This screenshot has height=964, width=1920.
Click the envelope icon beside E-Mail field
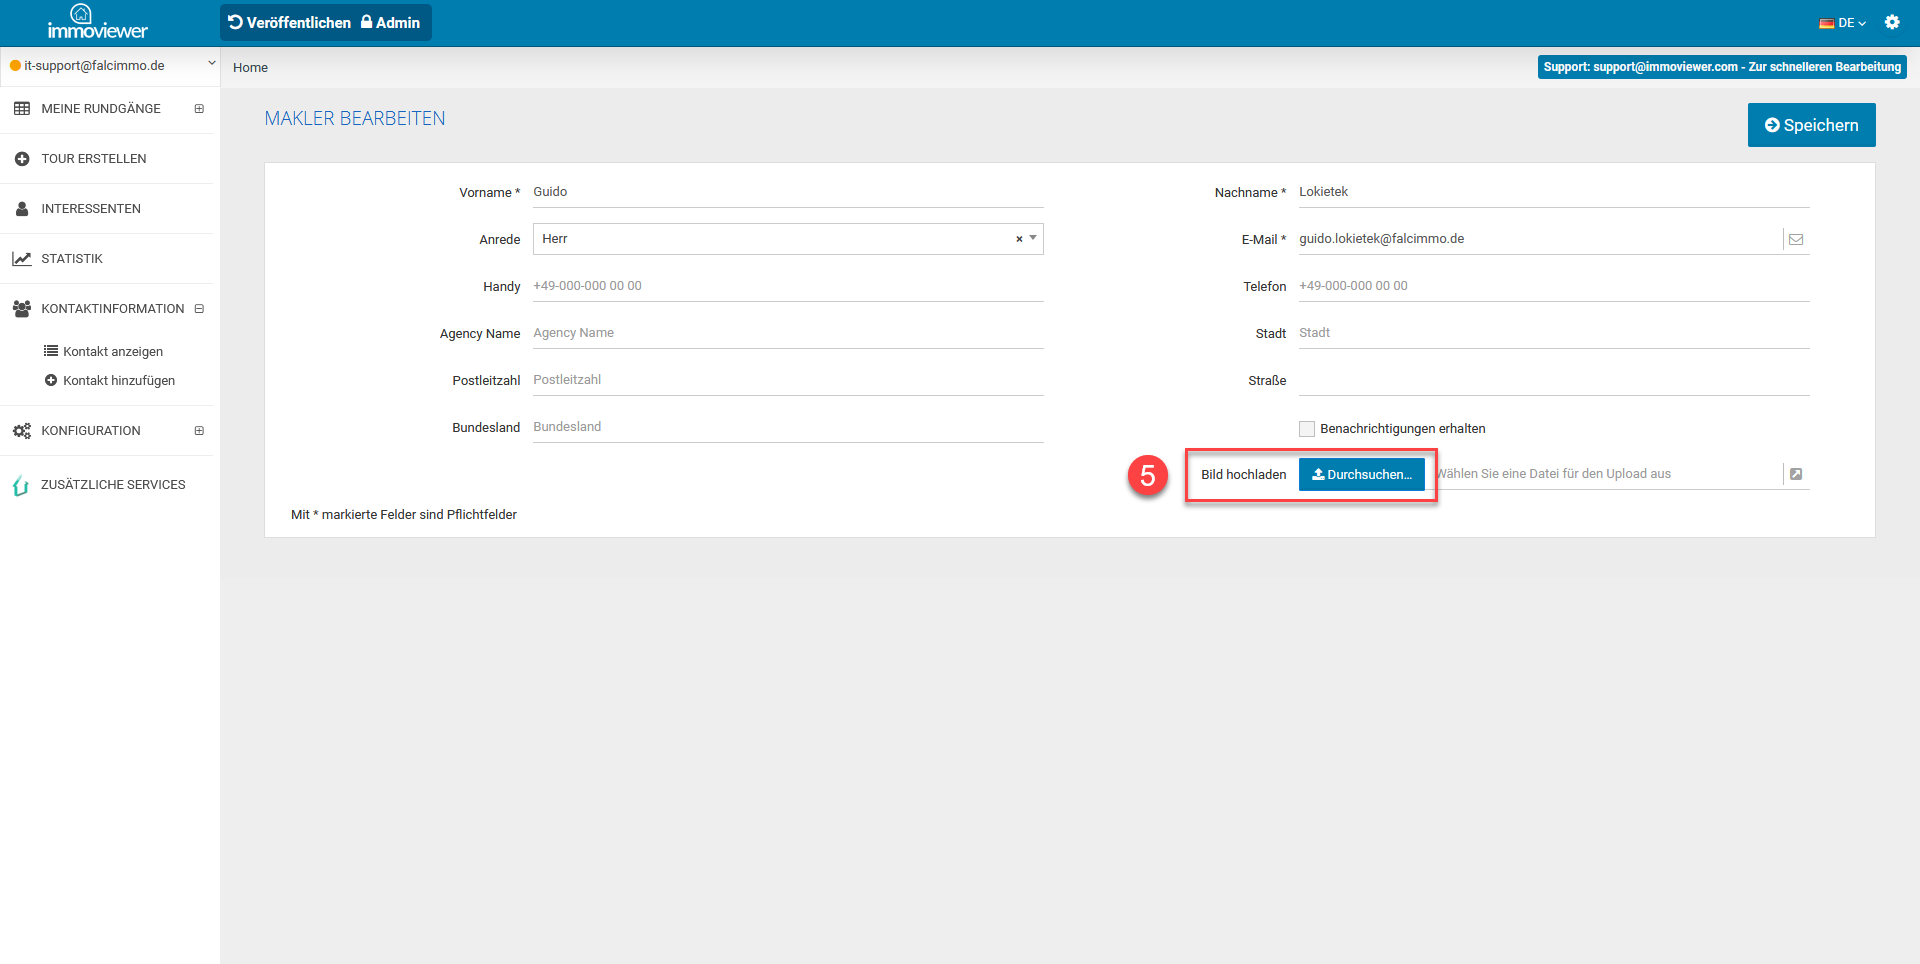(1796, 240)
